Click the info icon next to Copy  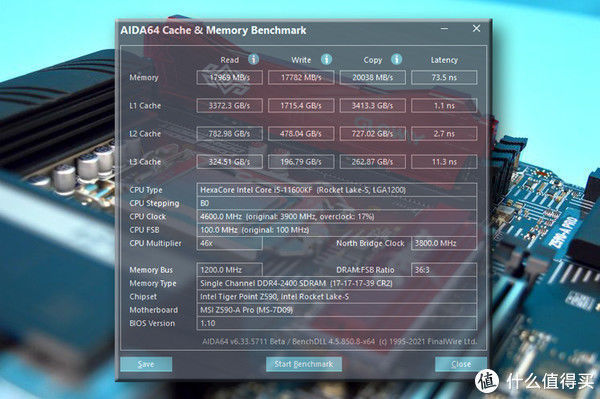tap(396, 59)
